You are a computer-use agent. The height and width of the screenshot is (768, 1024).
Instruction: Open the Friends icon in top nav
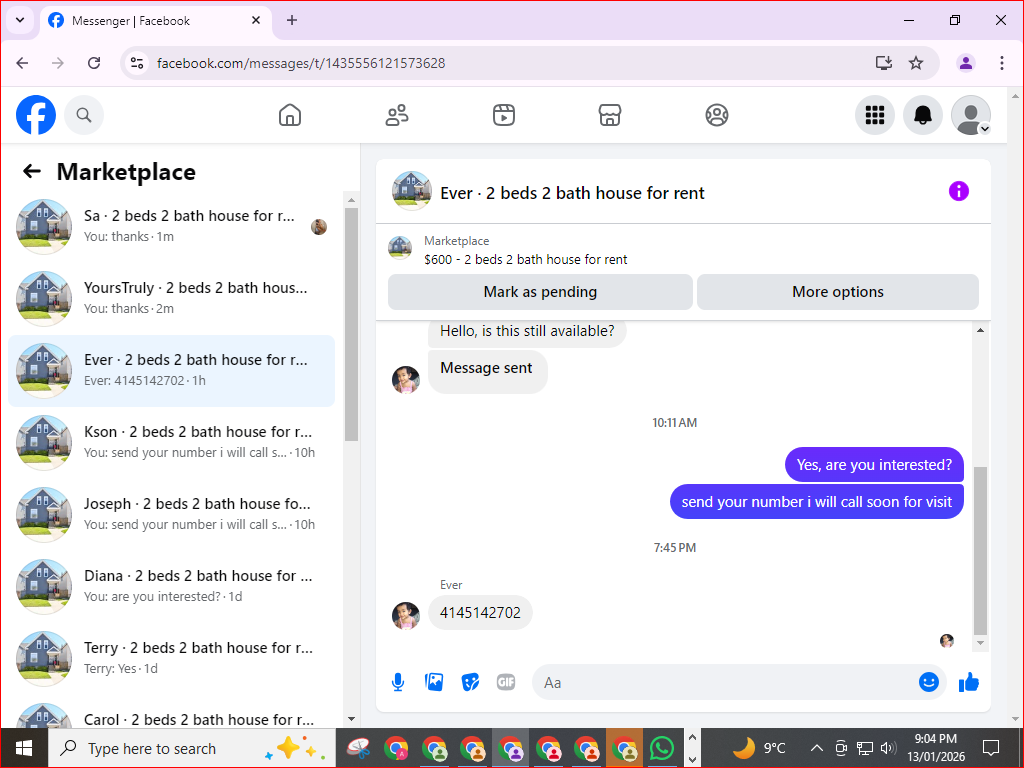396,115
